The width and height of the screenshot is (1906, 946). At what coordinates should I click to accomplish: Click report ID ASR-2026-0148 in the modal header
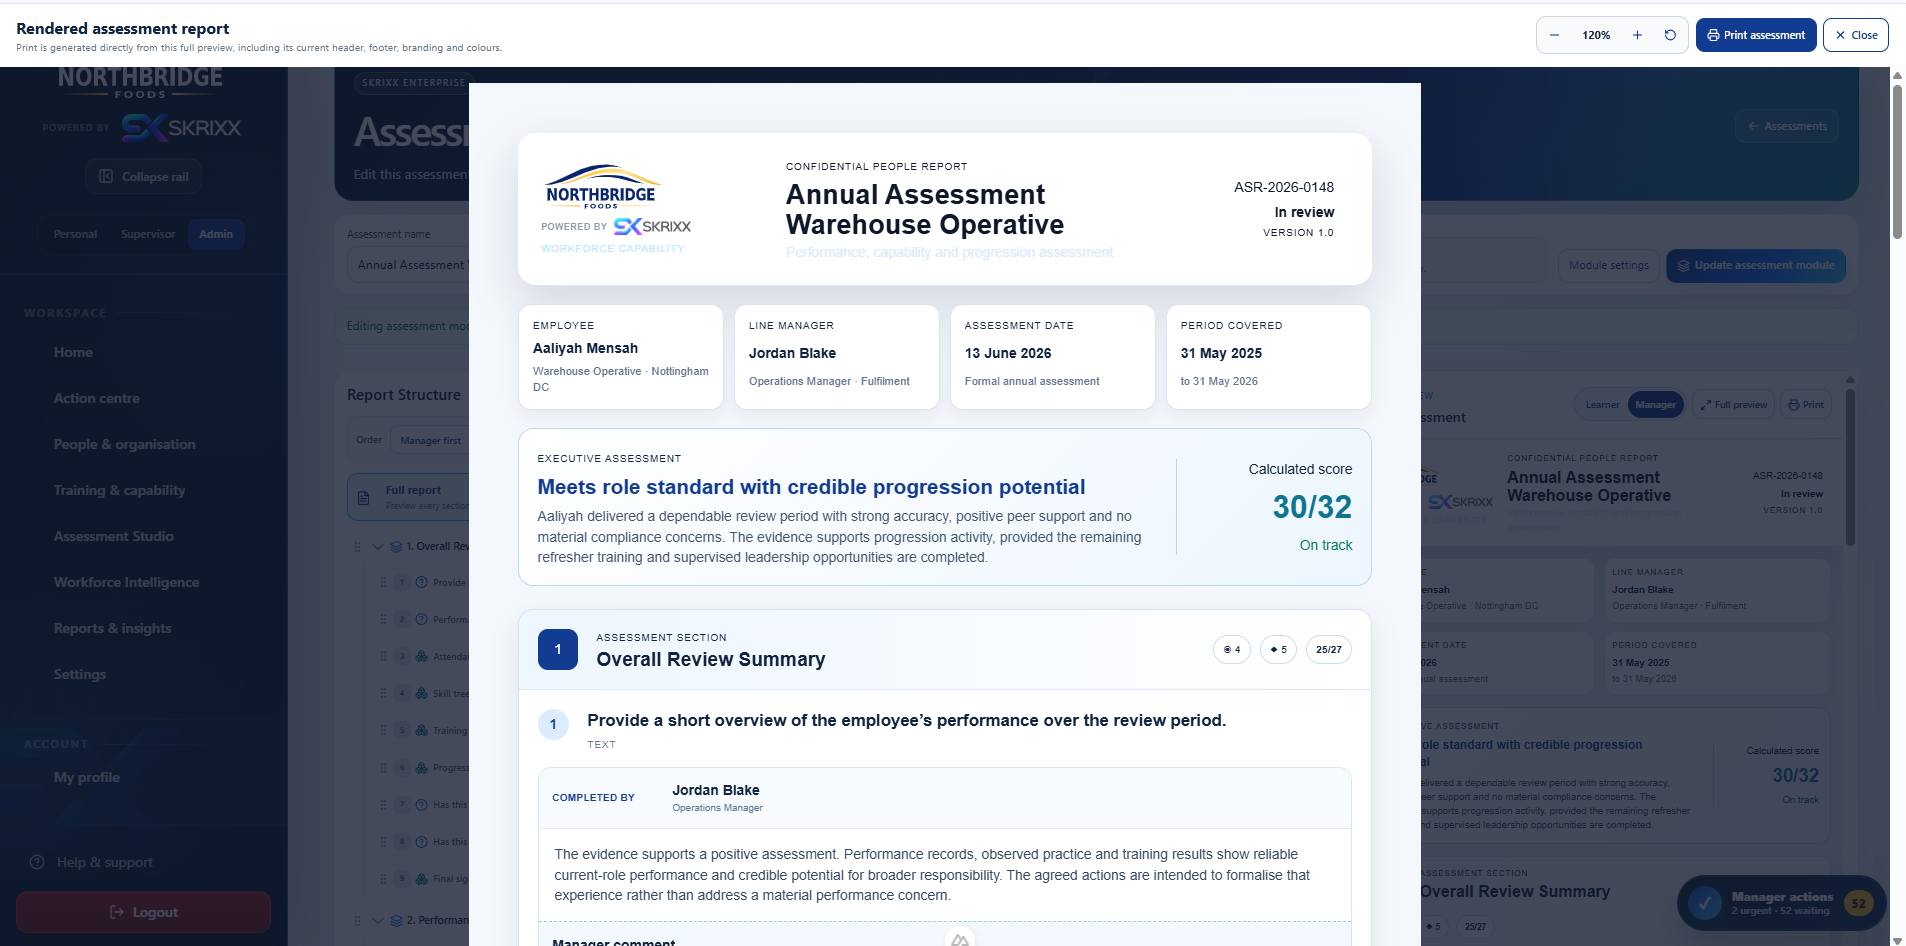pos(1284,187)
